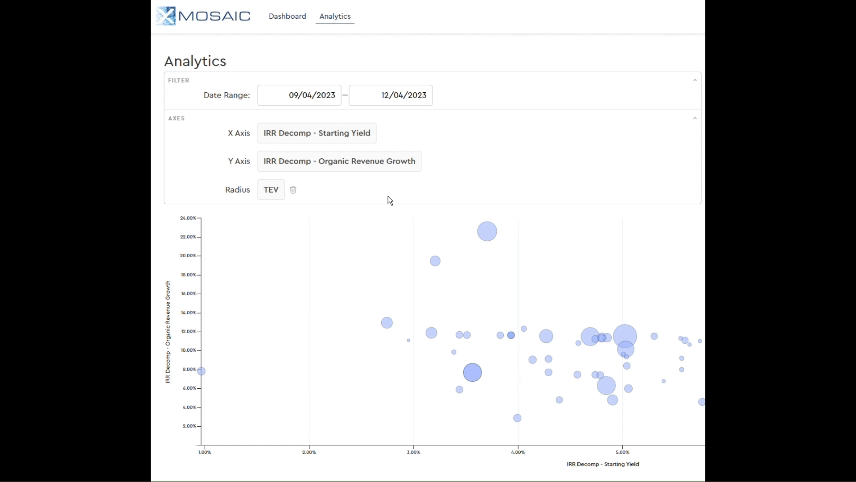The height and width of the screenshot is (482, 856).
Task: Click the Analytics page heading
Action: [195, 61]
